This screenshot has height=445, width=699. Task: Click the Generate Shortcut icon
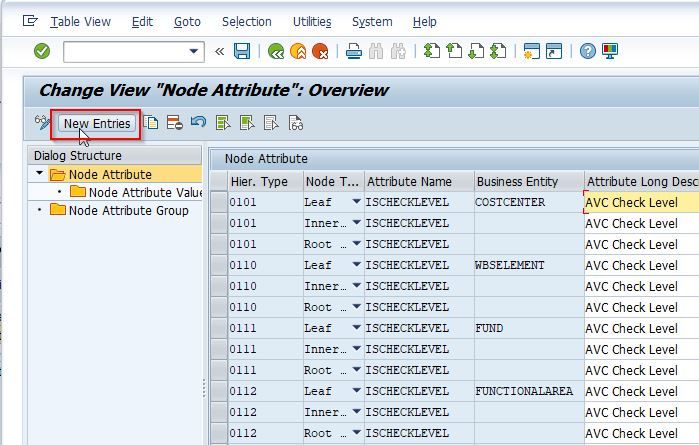click(x=554, y=51)
